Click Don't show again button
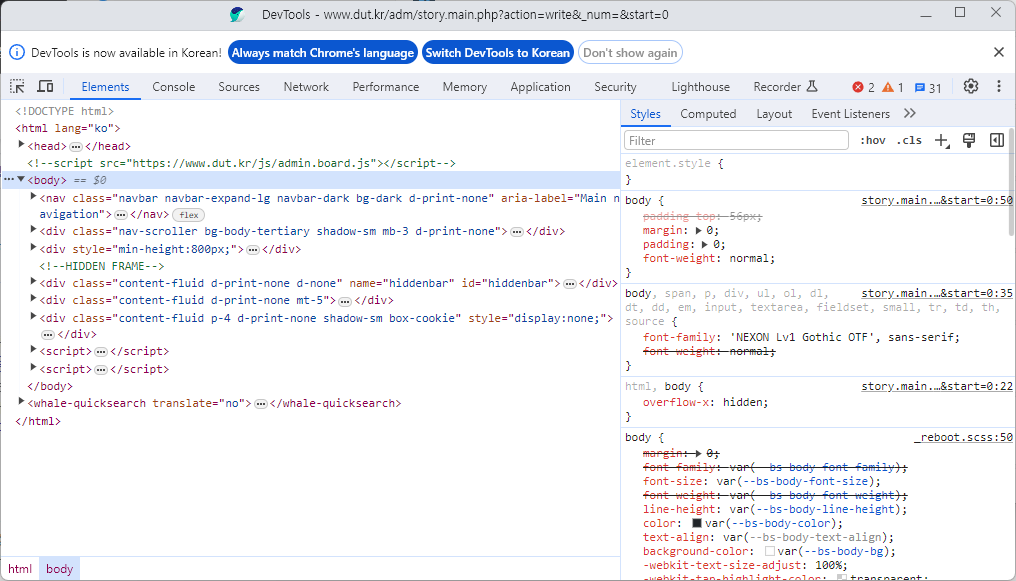 (x=630, y=52)
